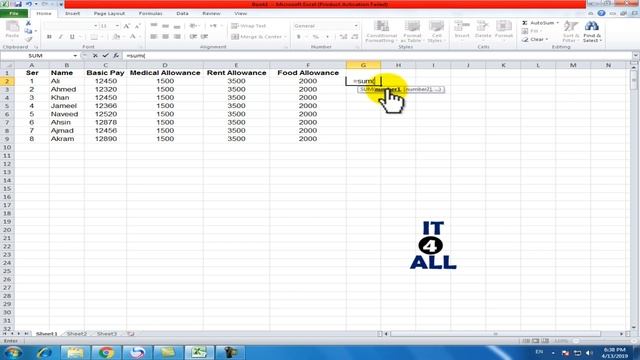Toggle Center text alignment
The width and height of the screenshot is (640, 360).
[x=165, y=37]
